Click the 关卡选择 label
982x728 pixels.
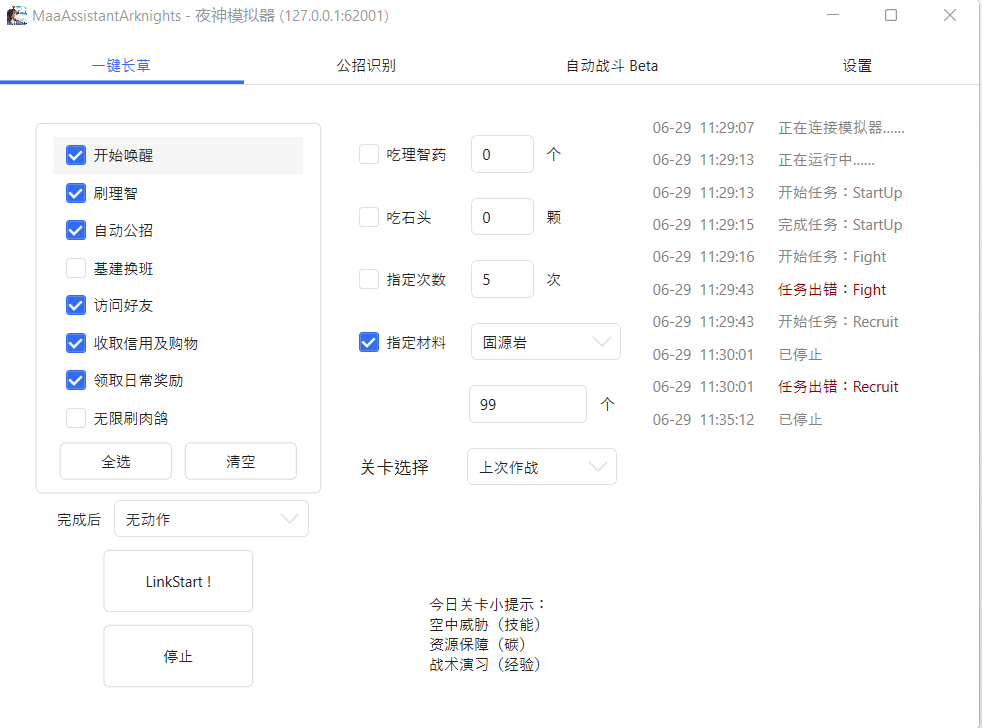tap(395, 467)
